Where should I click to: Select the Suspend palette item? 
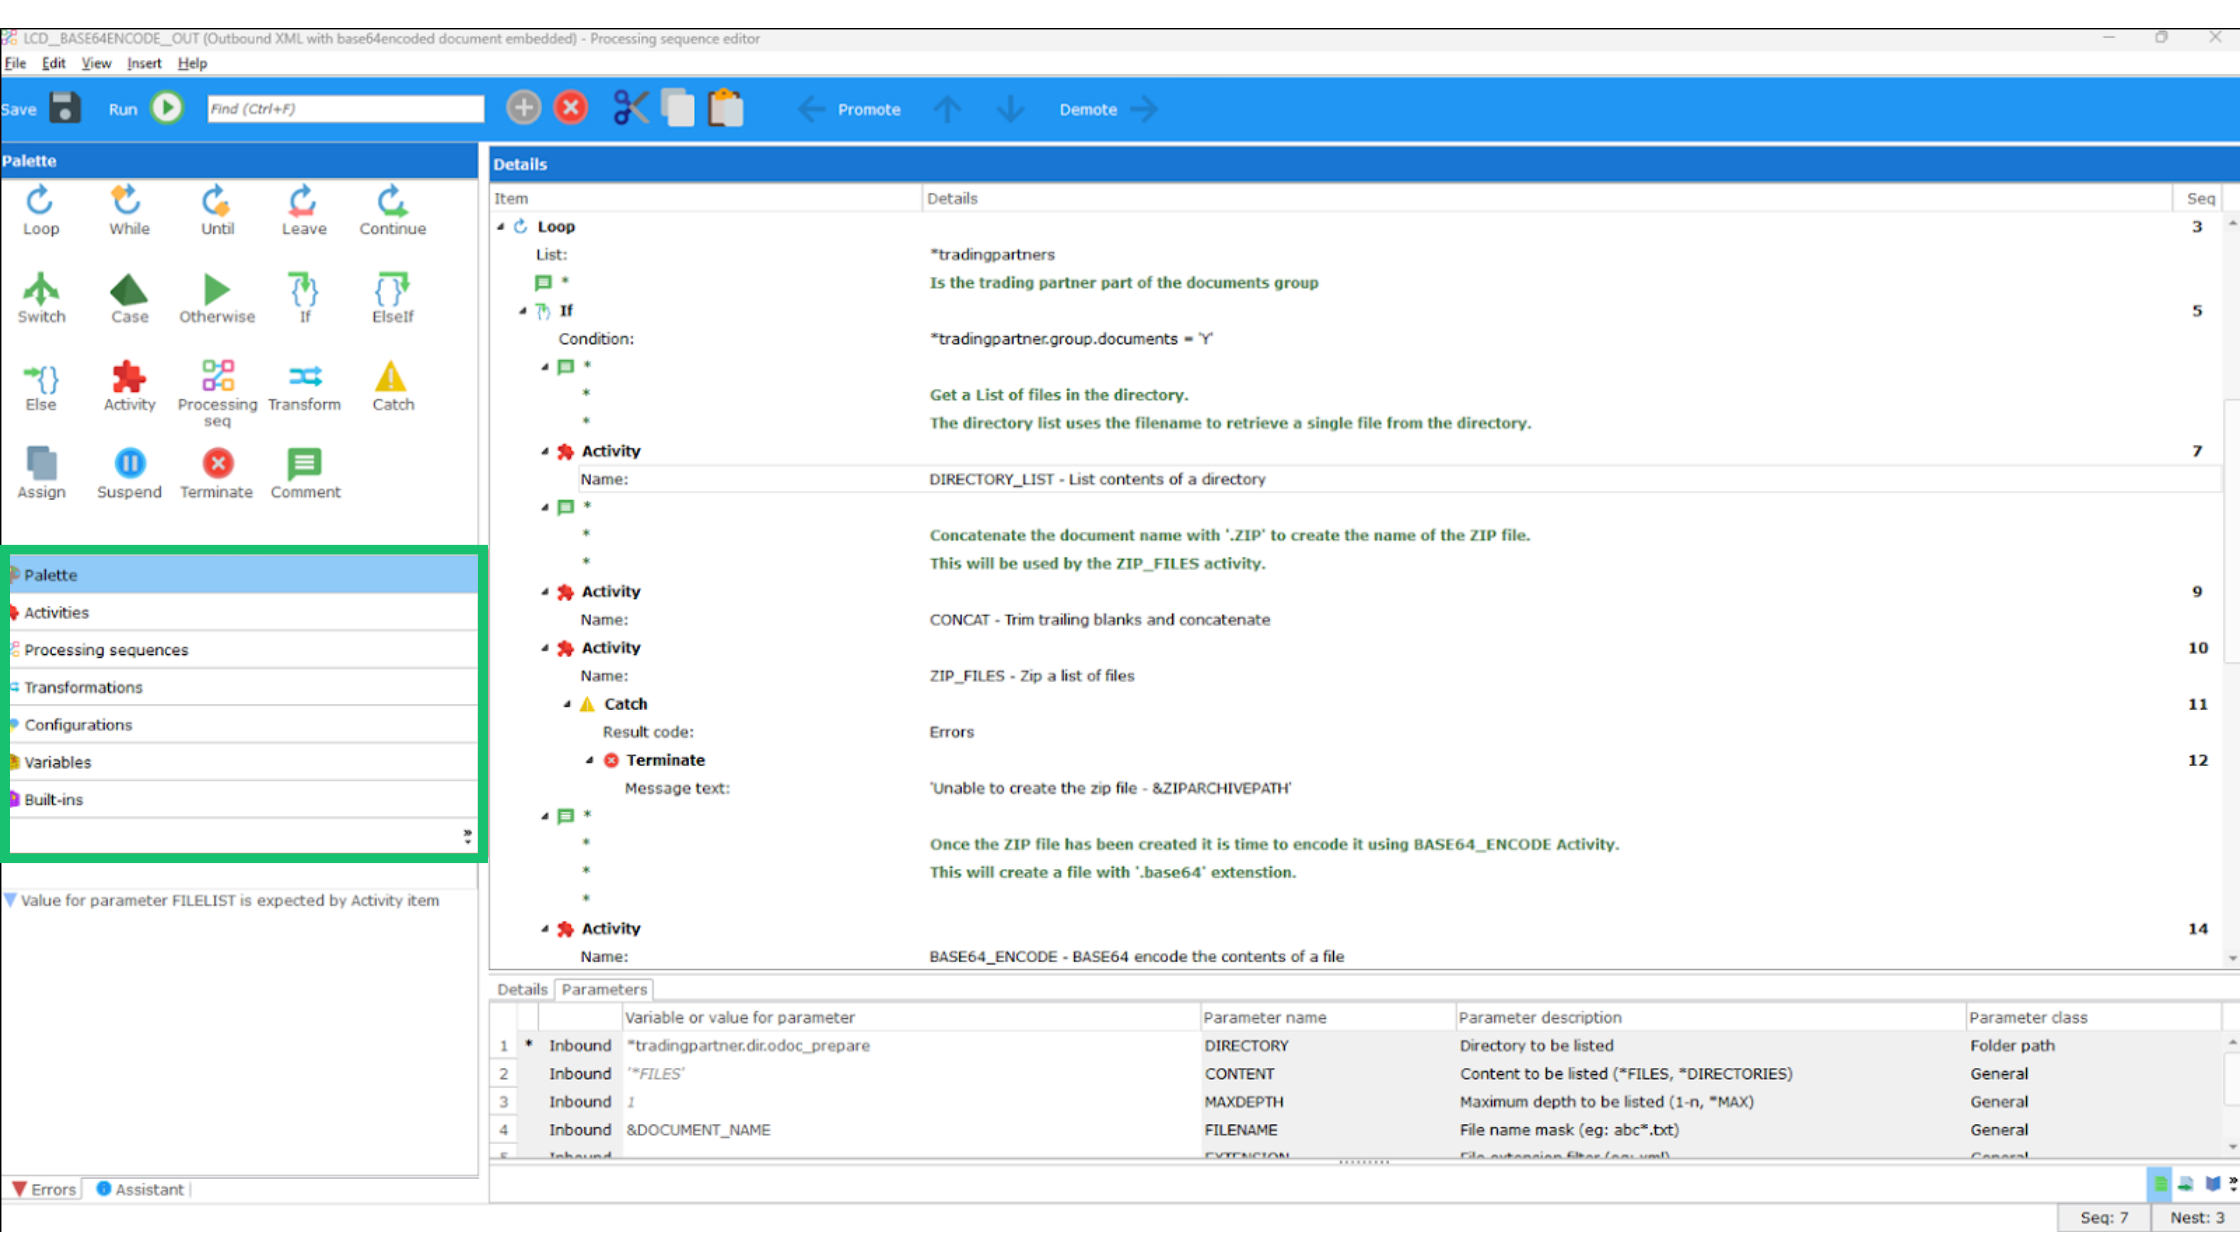click(129, 474)
